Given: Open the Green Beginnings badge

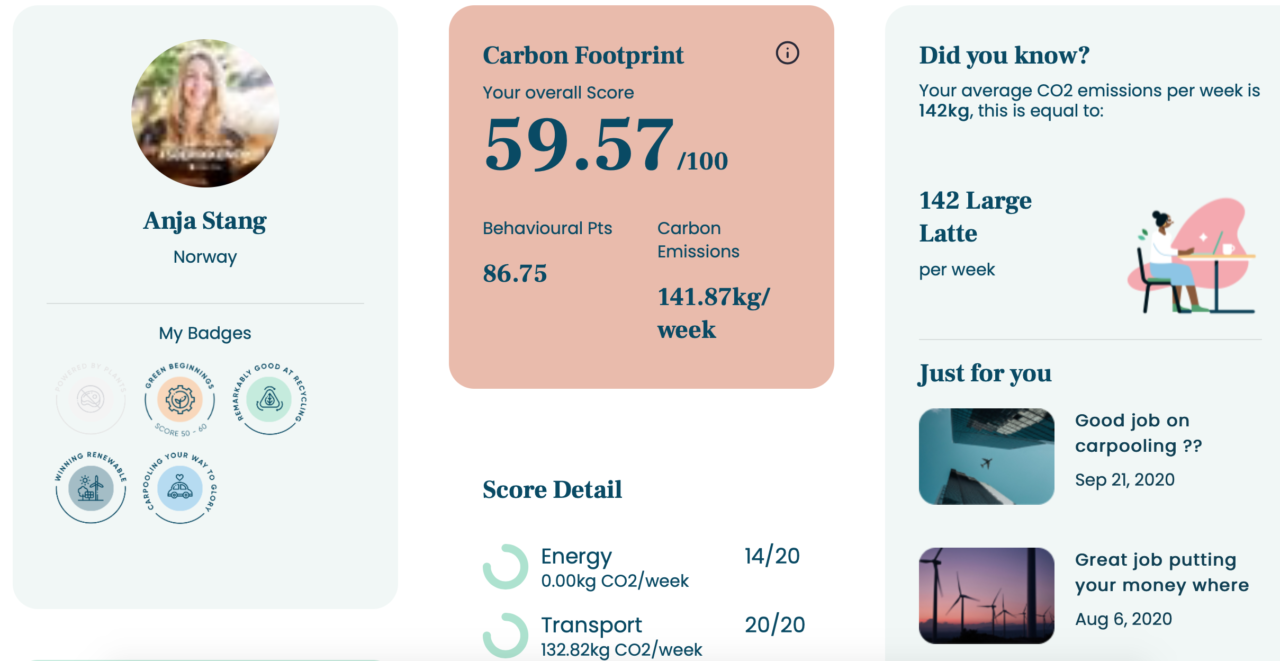Looking at the screenshot, I should [180, 401].
